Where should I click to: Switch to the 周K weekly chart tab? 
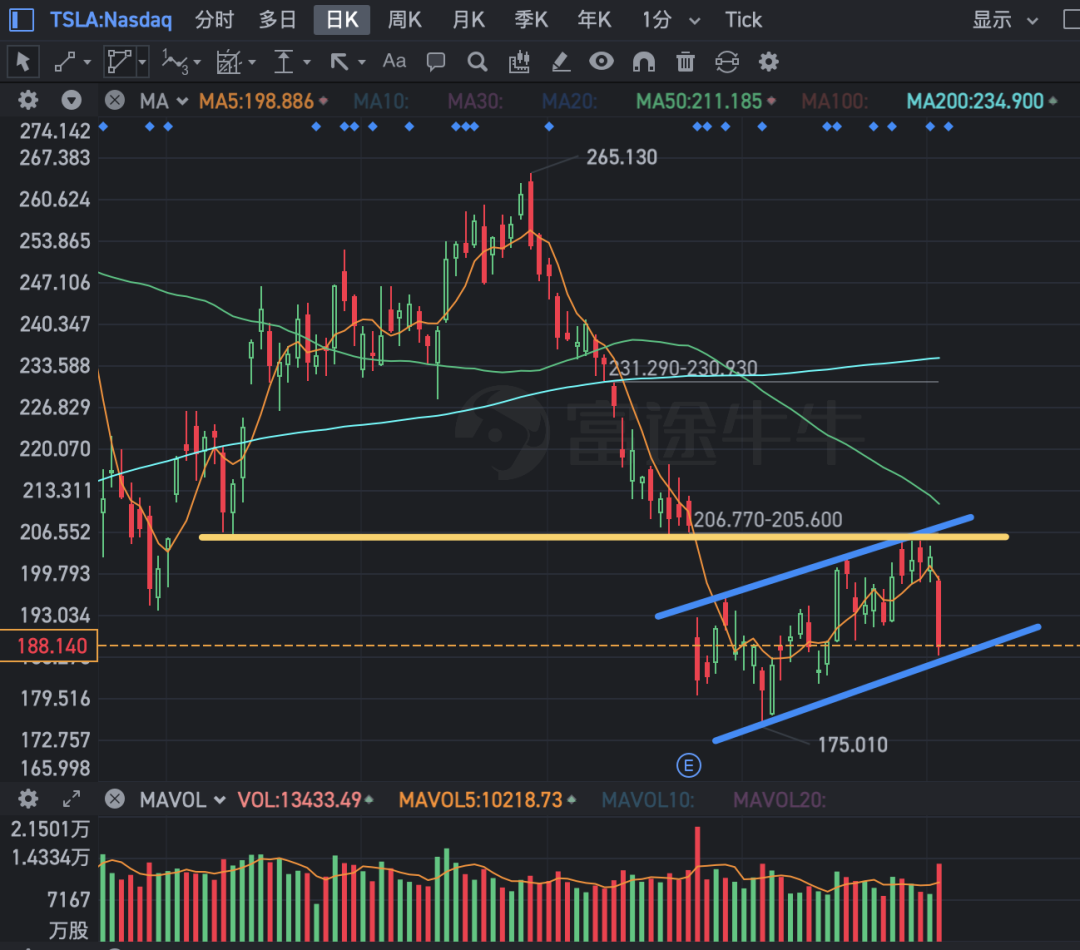click(x=405, y=20)
